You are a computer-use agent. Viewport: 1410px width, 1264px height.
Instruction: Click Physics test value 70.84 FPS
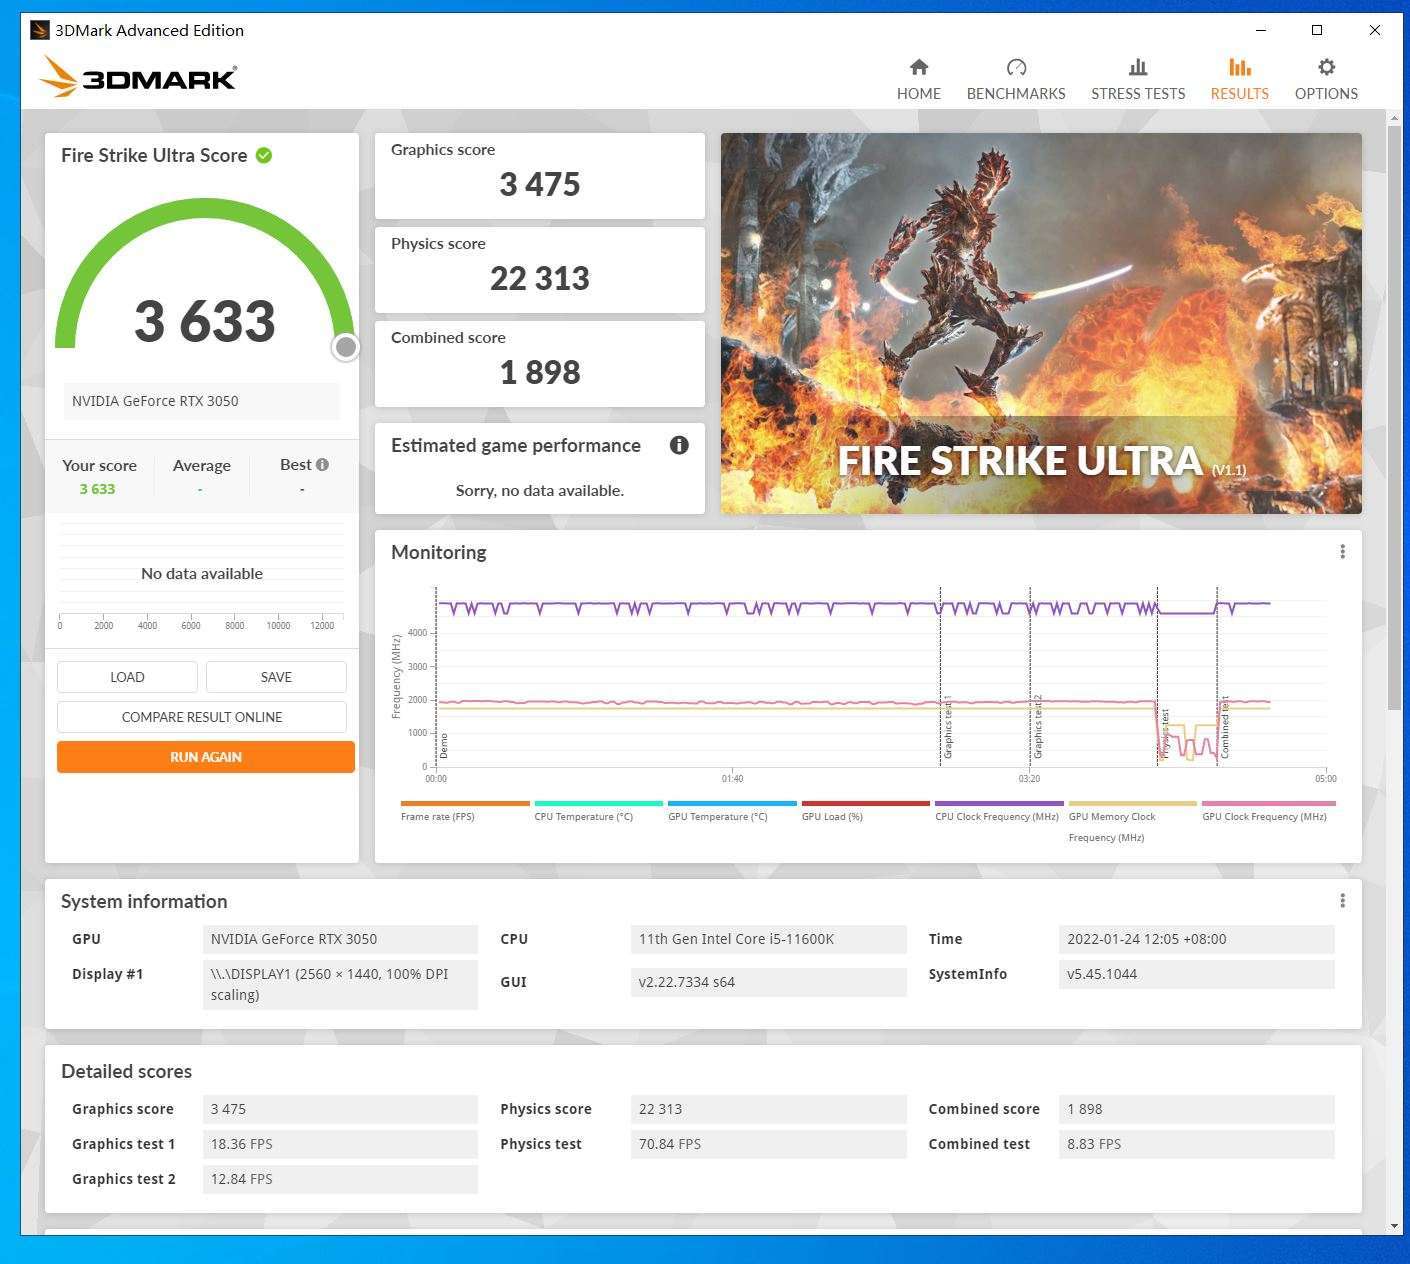pos(768,1144)
